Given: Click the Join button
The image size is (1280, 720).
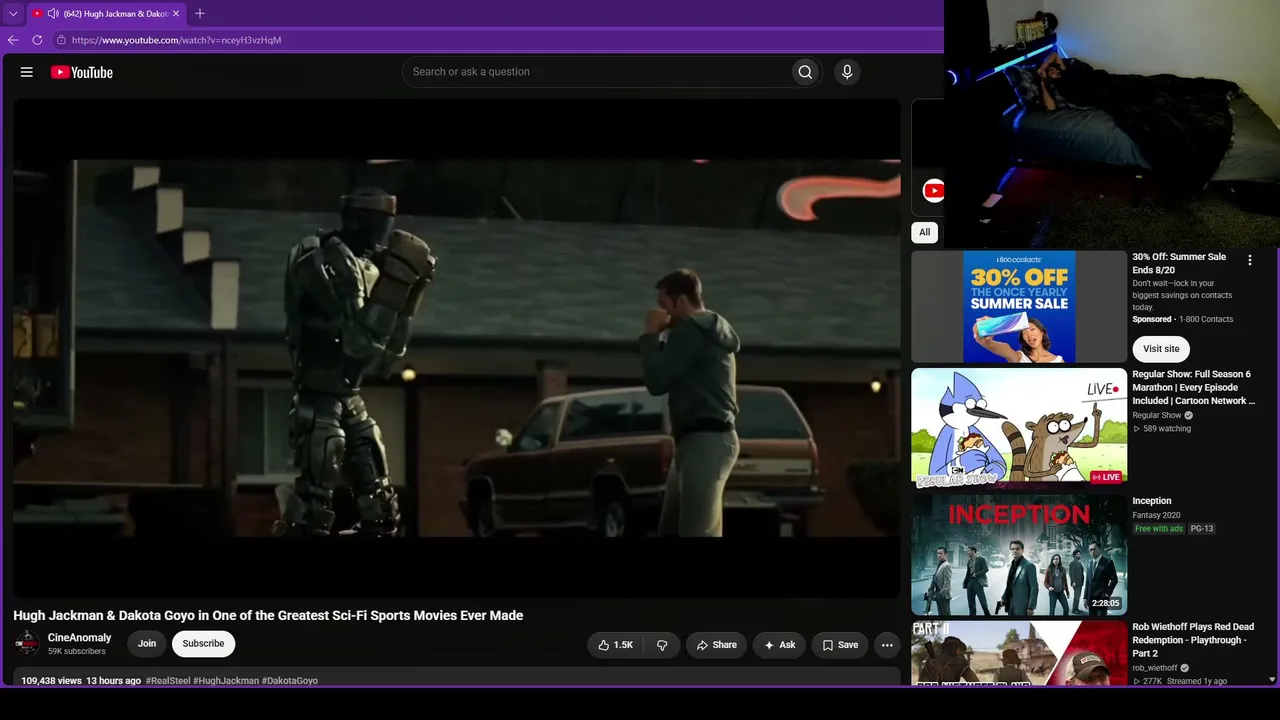Looking at the screenshot, I should pos(147,644).
